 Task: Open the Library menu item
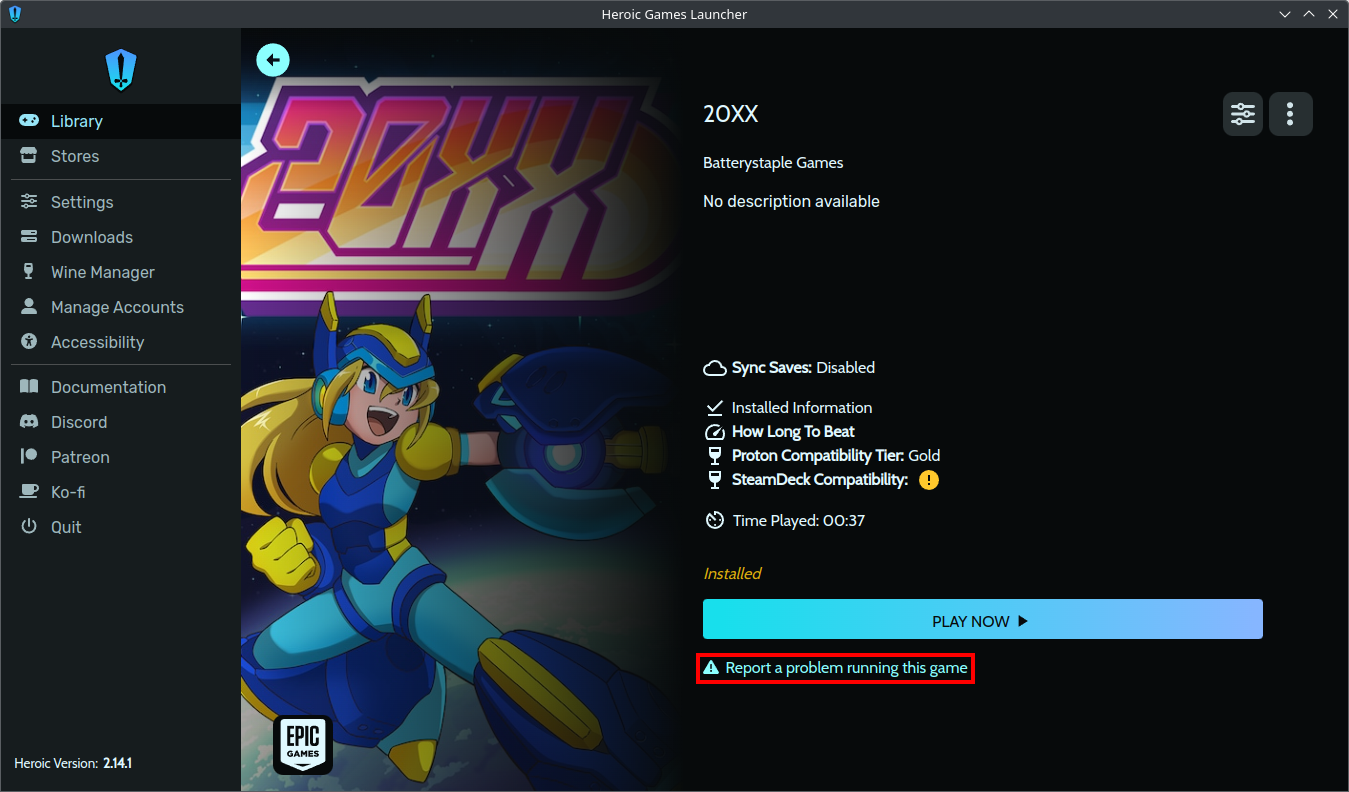[x=120, y=121]
